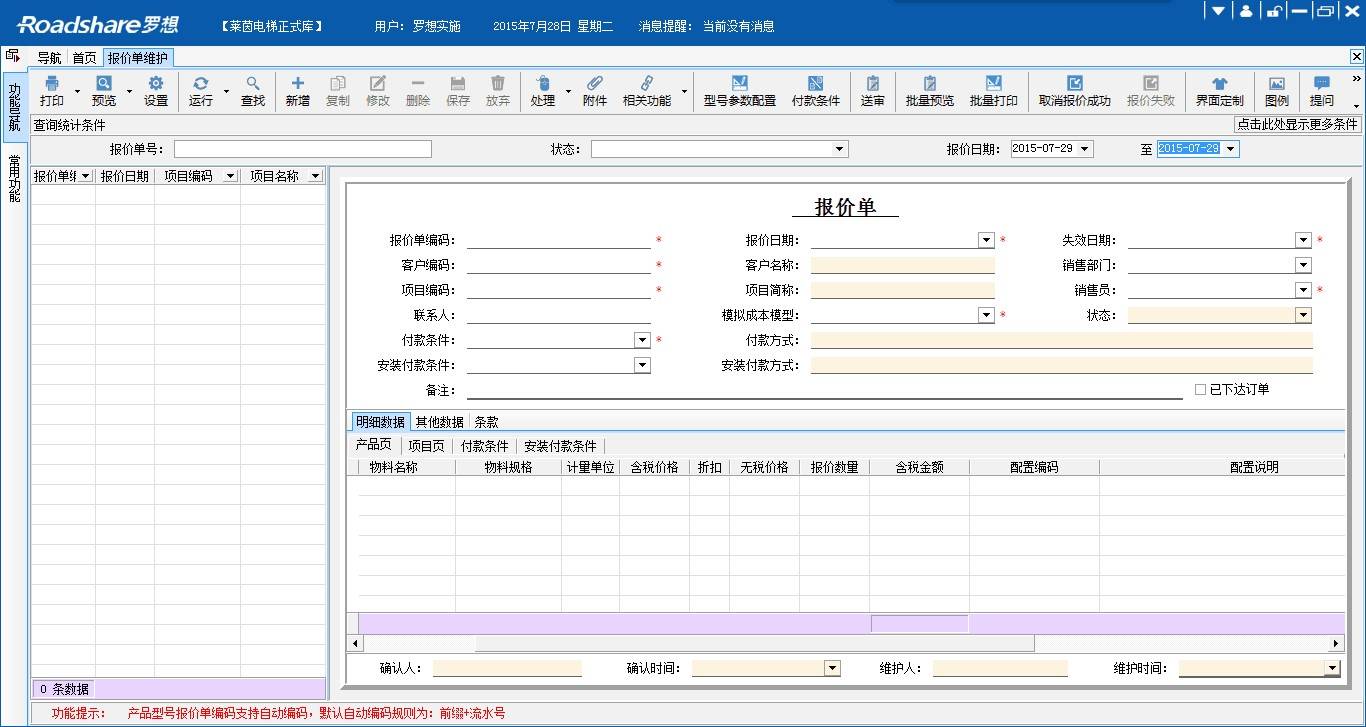The height and width of the screenshot is (727, 1366).
Task: Open the 条款 tab
Action: coord(486,421)
